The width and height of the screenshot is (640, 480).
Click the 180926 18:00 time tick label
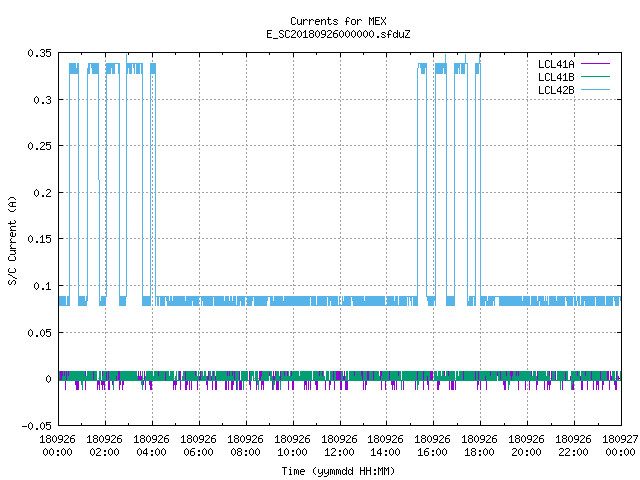479,446
